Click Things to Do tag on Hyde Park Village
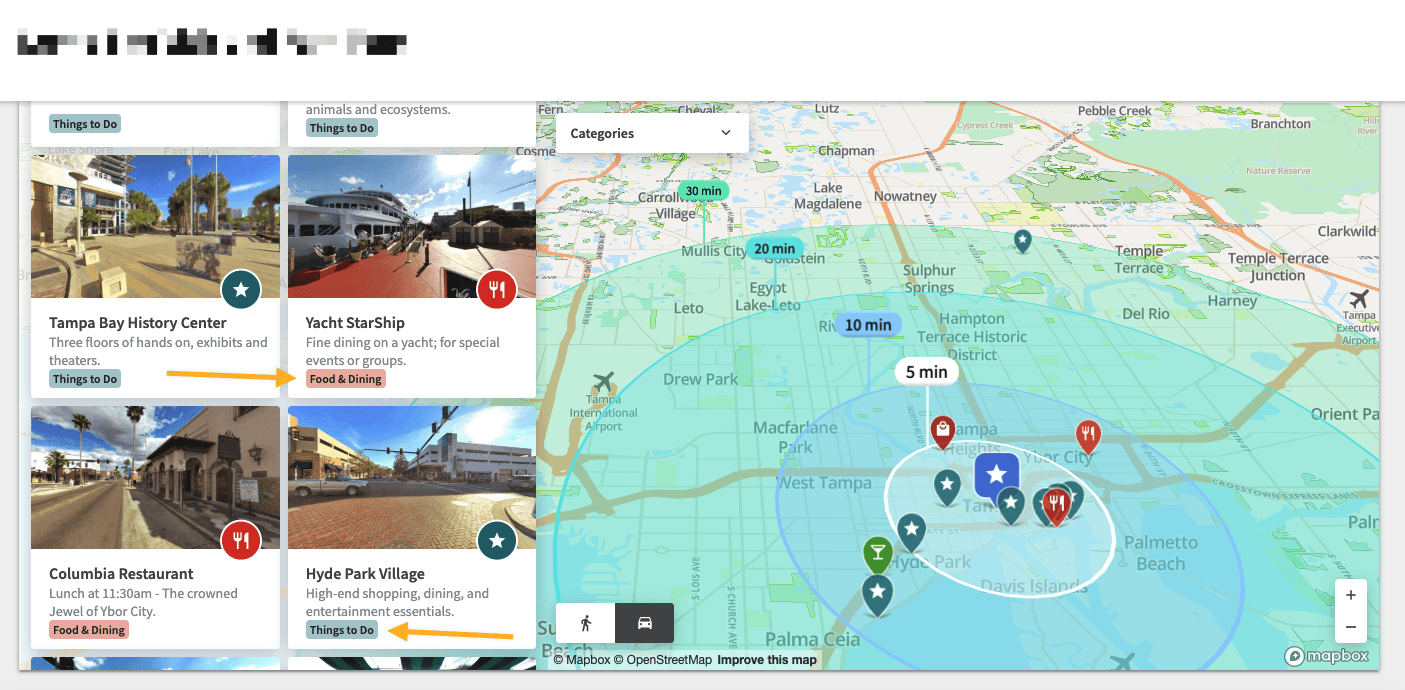The image size is (1405, 690). [342, 630]
